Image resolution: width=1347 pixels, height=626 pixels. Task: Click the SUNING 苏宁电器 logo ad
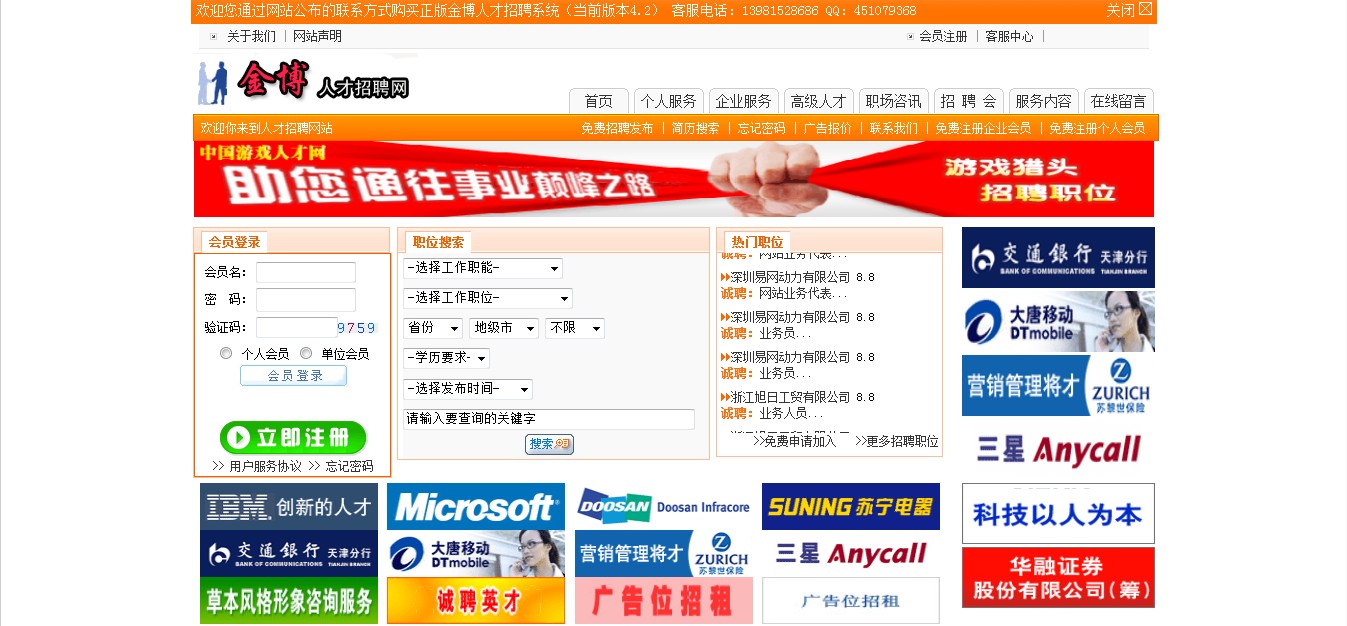coord(851,507)
